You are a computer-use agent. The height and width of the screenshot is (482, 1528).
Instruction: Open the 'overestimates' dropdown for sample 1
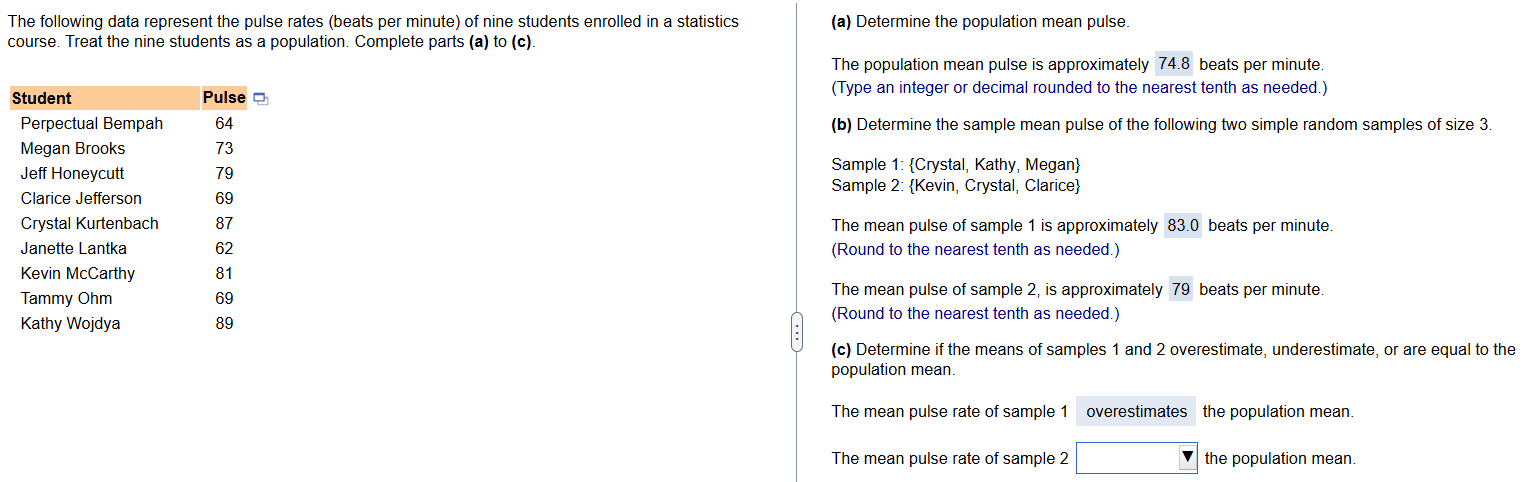[1136, 411]
